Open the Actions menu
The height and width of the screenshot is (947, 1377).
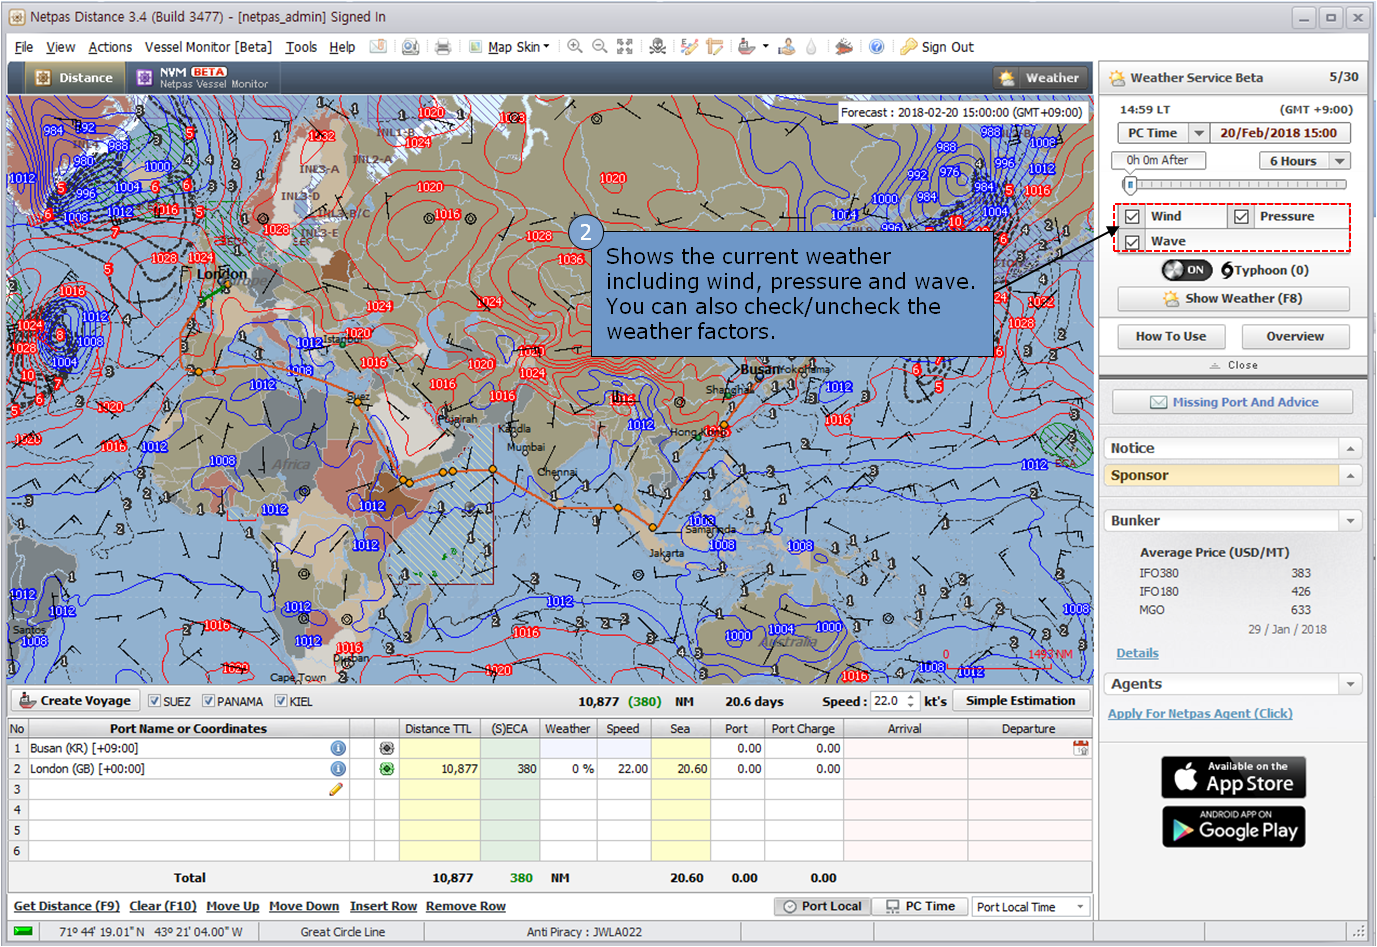pos(110,47)
